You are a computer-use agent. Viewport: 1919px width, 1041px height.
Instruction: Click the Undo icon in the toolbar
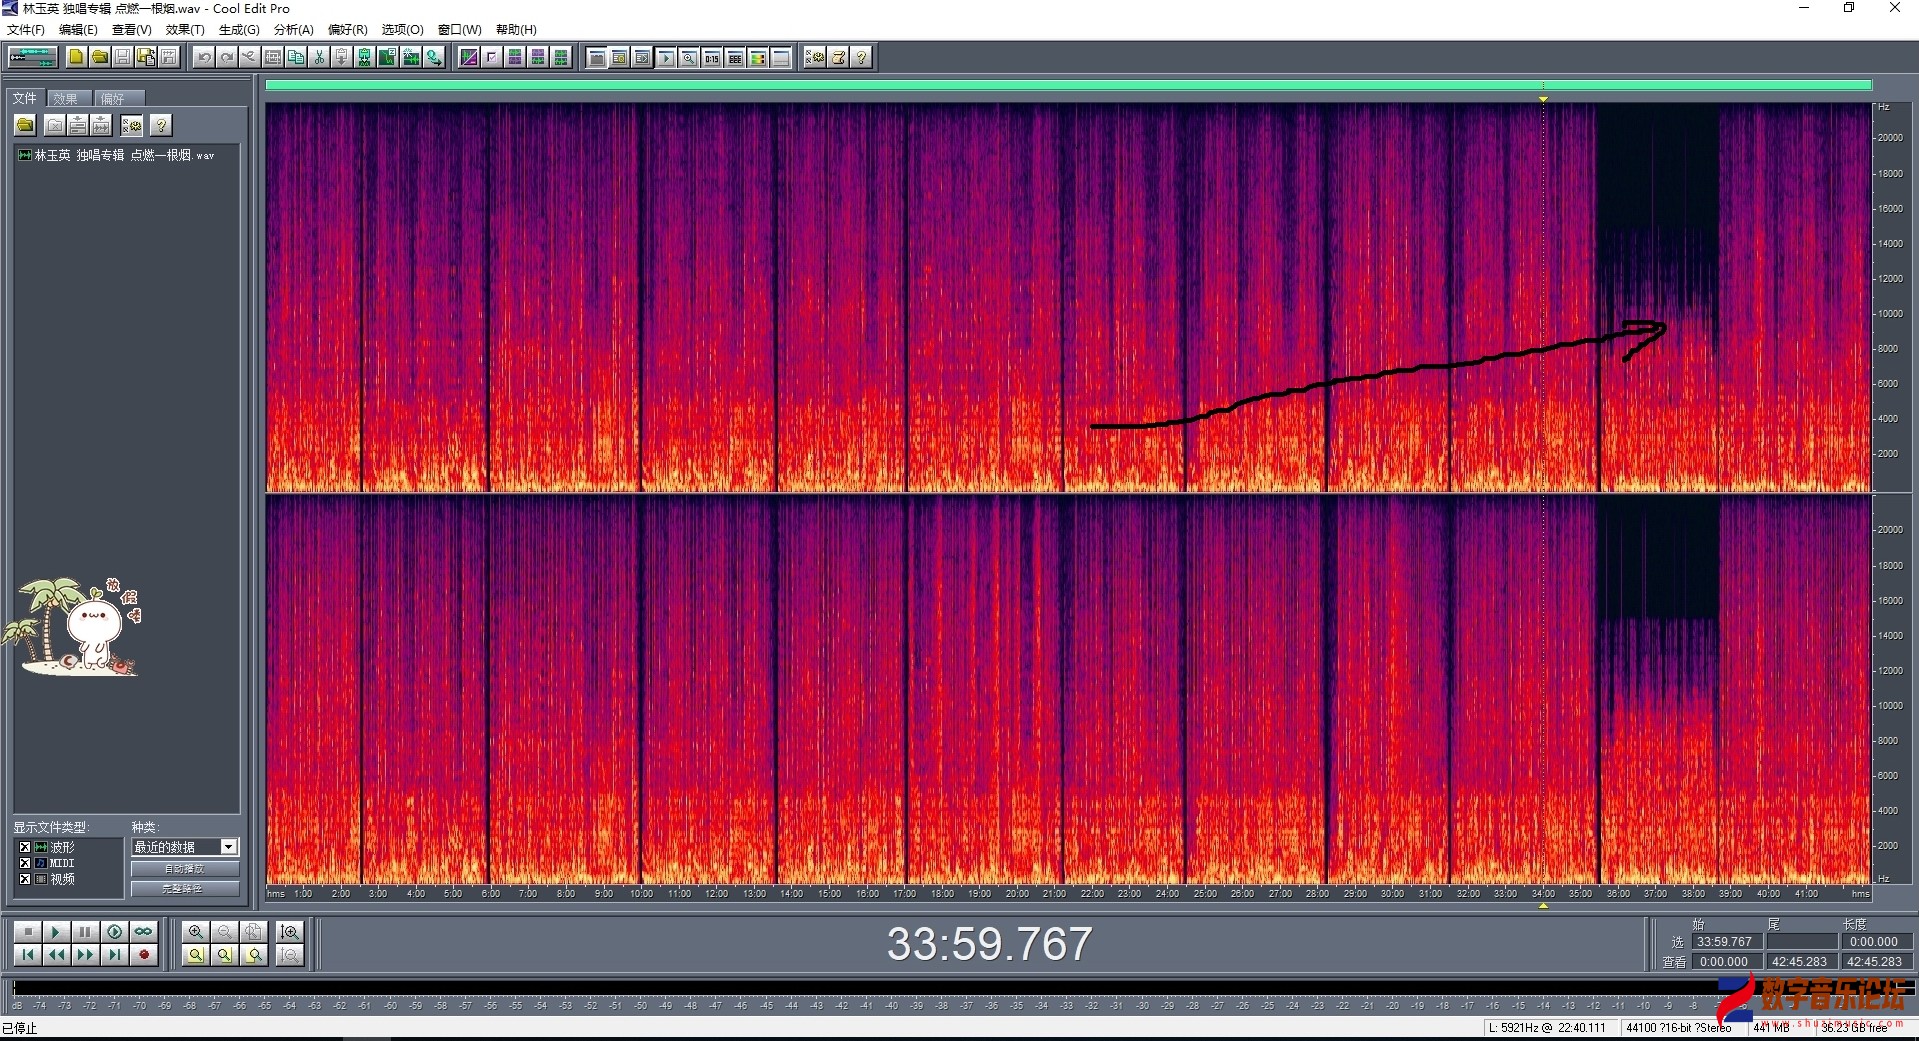204,58
